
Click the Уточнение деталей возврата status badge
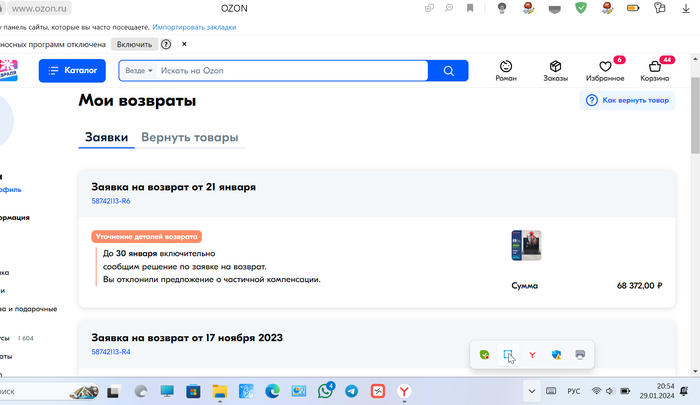coord(146,237)
